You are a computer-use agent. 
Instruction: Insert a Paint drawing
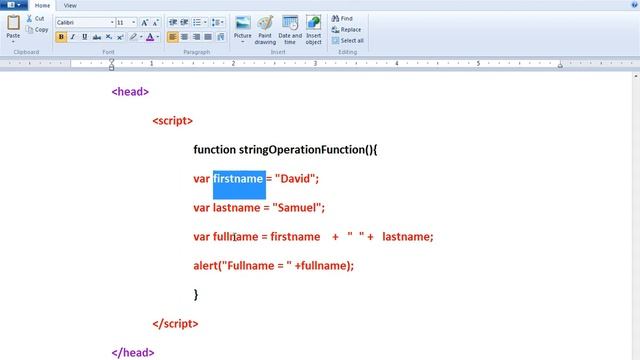pyautogui.click(x=265, y=30)
